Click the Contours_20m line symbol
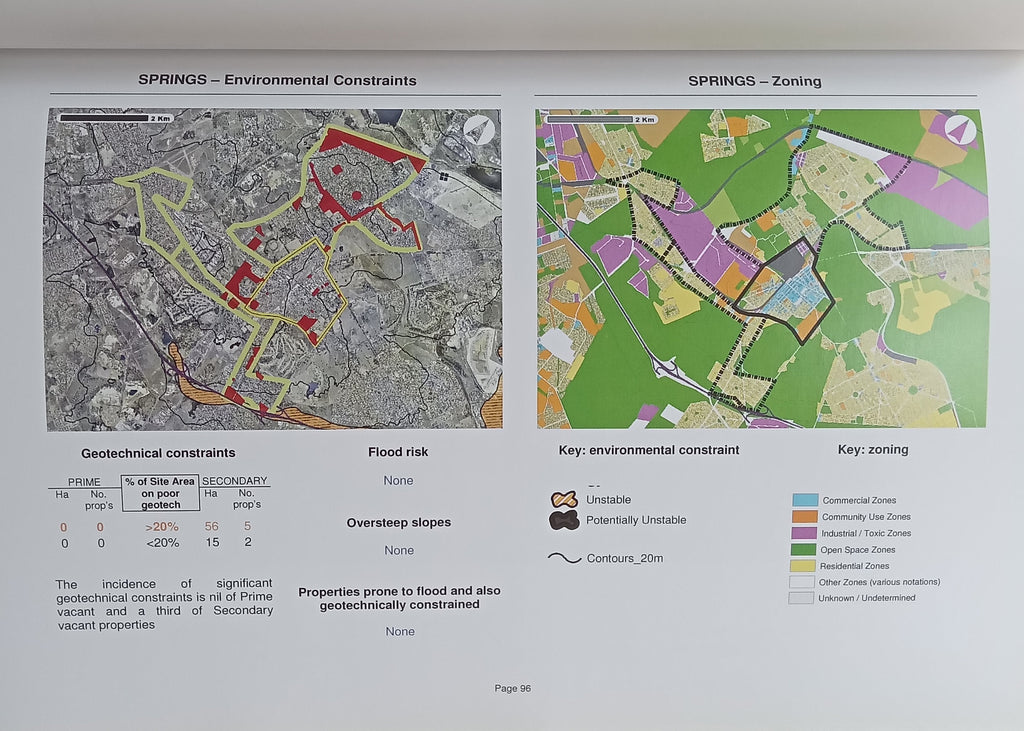 565,558
